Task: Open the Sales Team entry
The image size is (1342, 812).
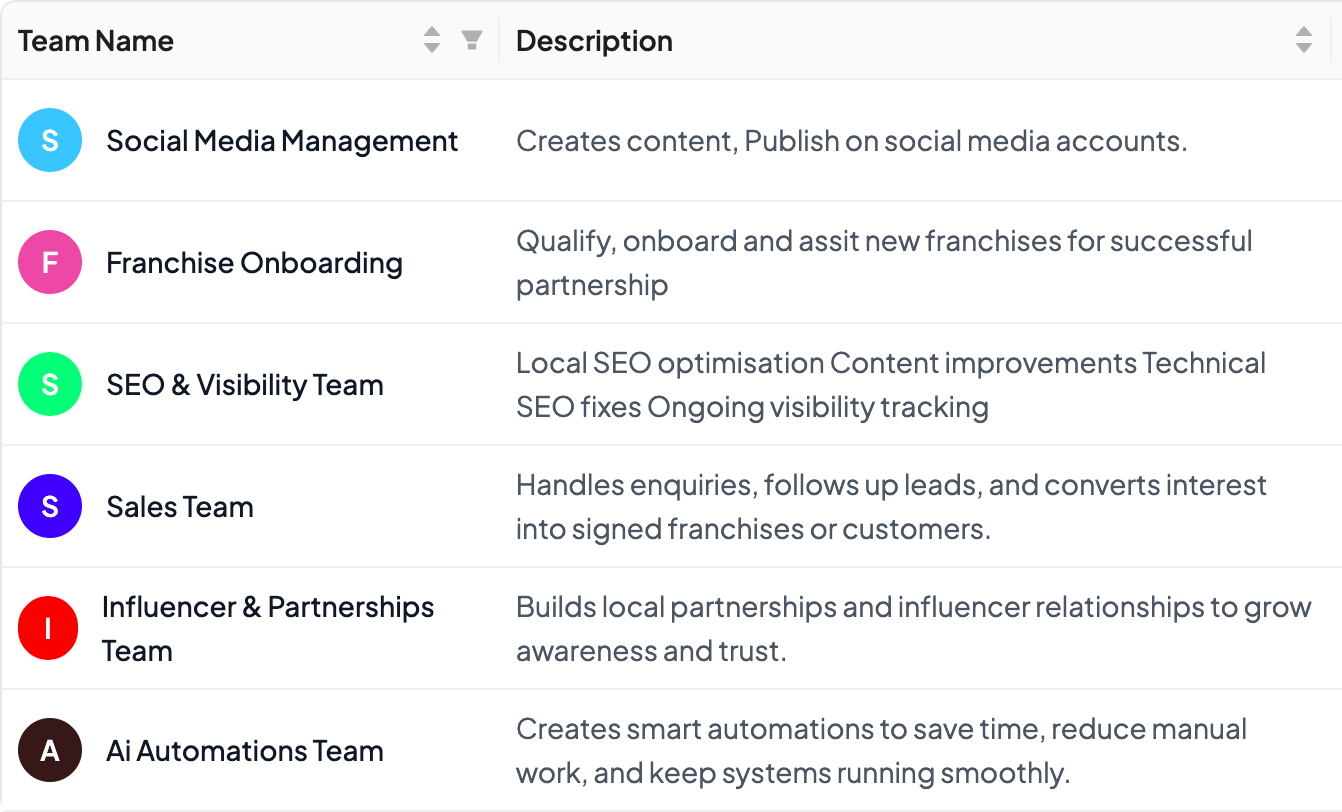Action: 180,506
